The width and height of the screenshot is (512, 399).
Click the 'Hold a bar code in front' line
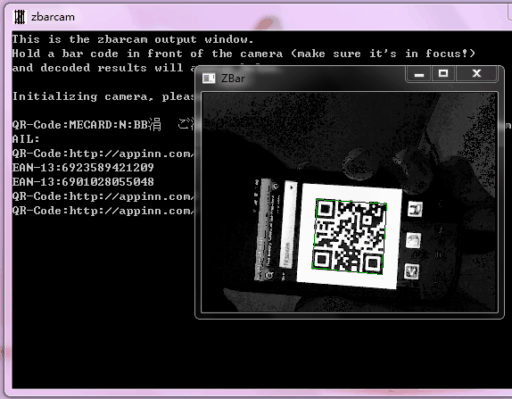(x=244, y=54)
